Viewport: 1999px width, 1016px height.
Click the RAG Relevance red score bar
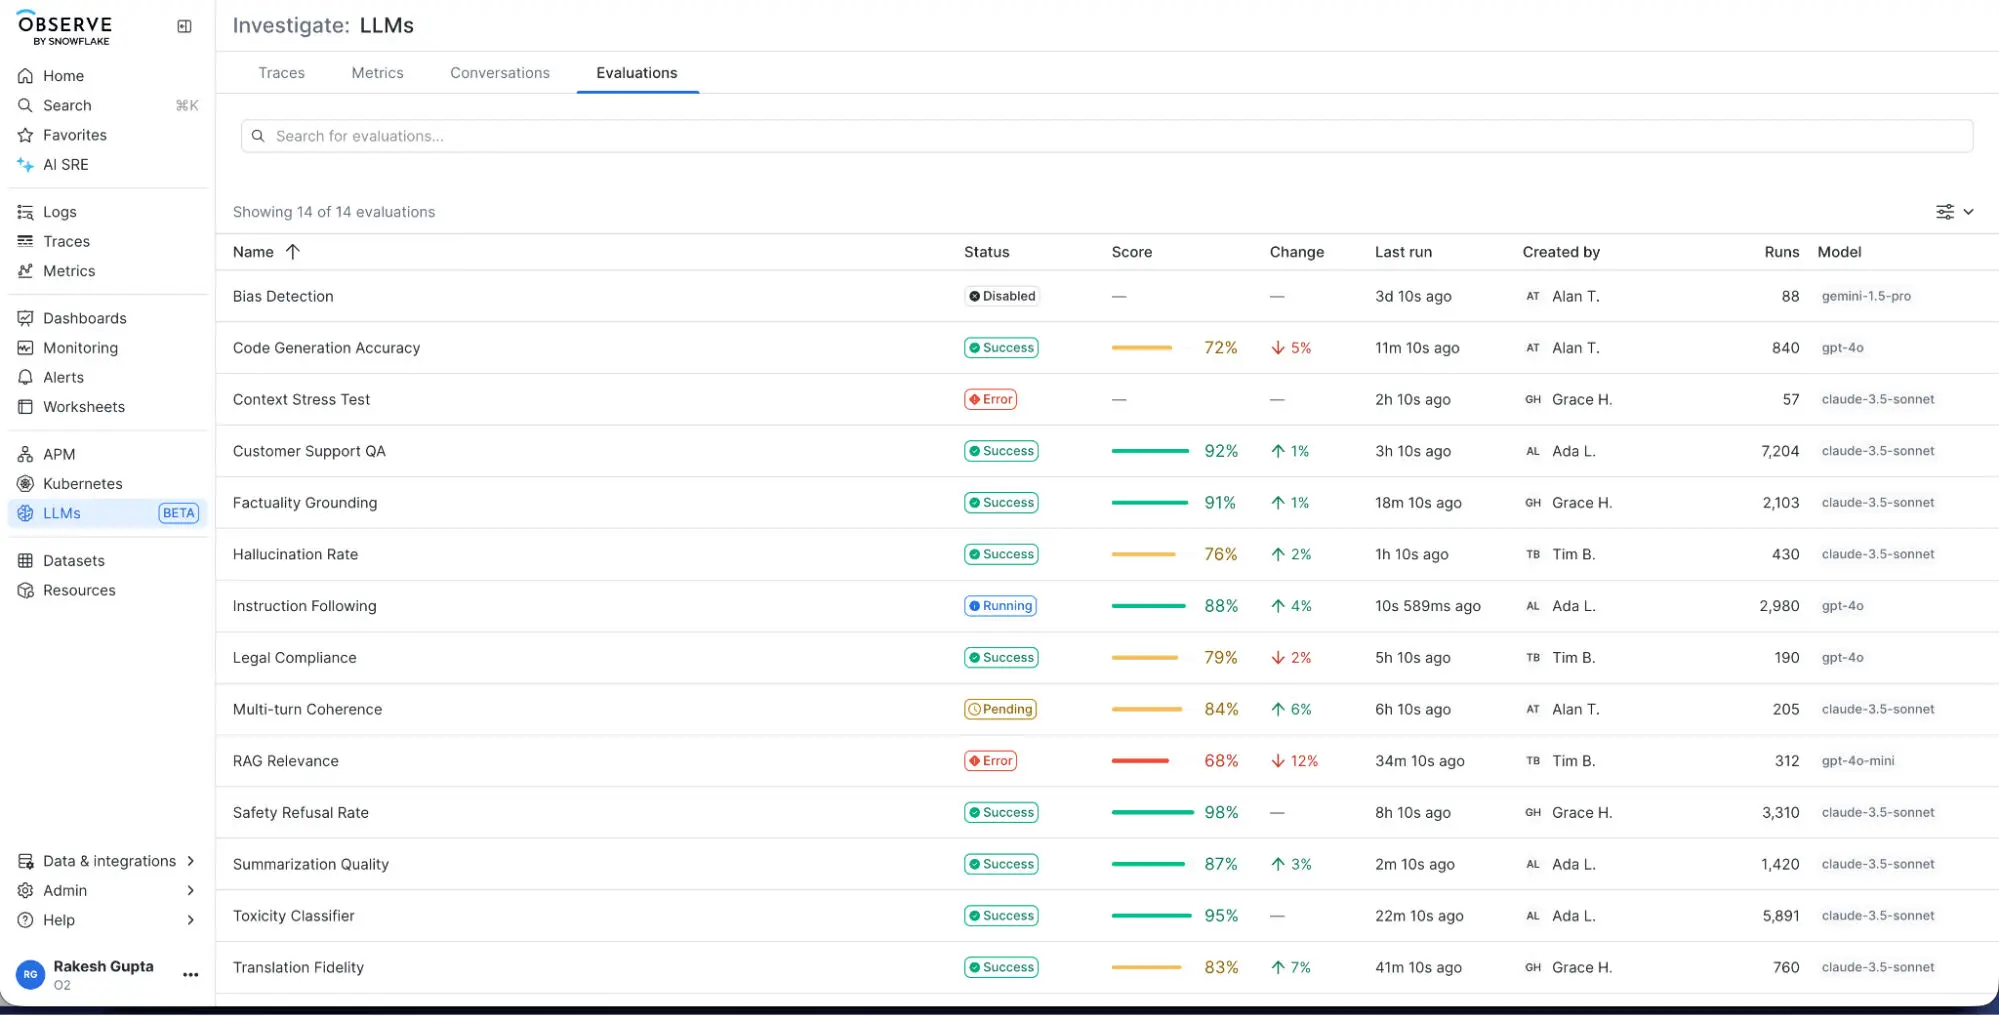[1140, 761]
